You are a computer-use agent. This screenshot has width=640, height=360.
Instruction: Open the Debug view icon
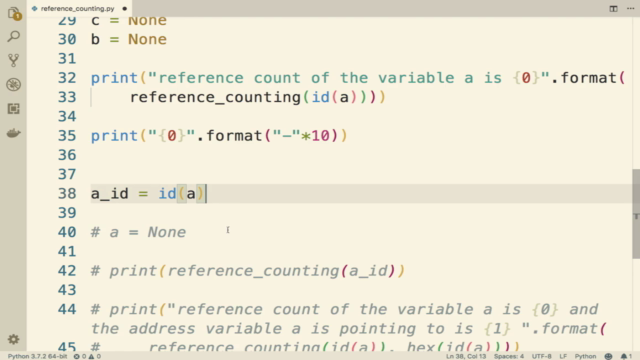pos(13,84)
